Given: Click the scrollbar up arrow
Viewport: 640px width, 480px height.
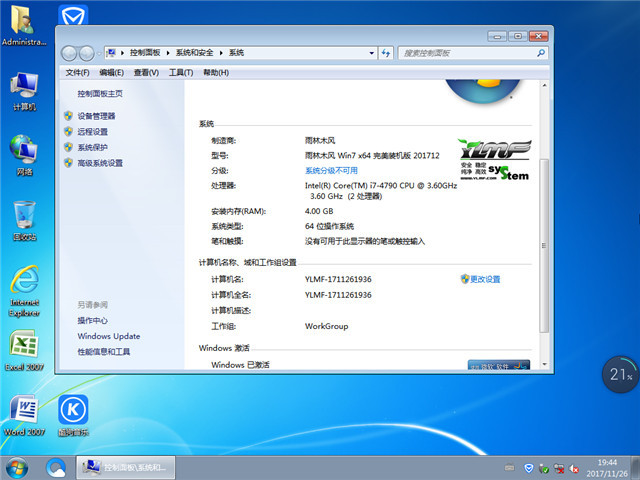Looking at the screenshot, I should [544, 85].
